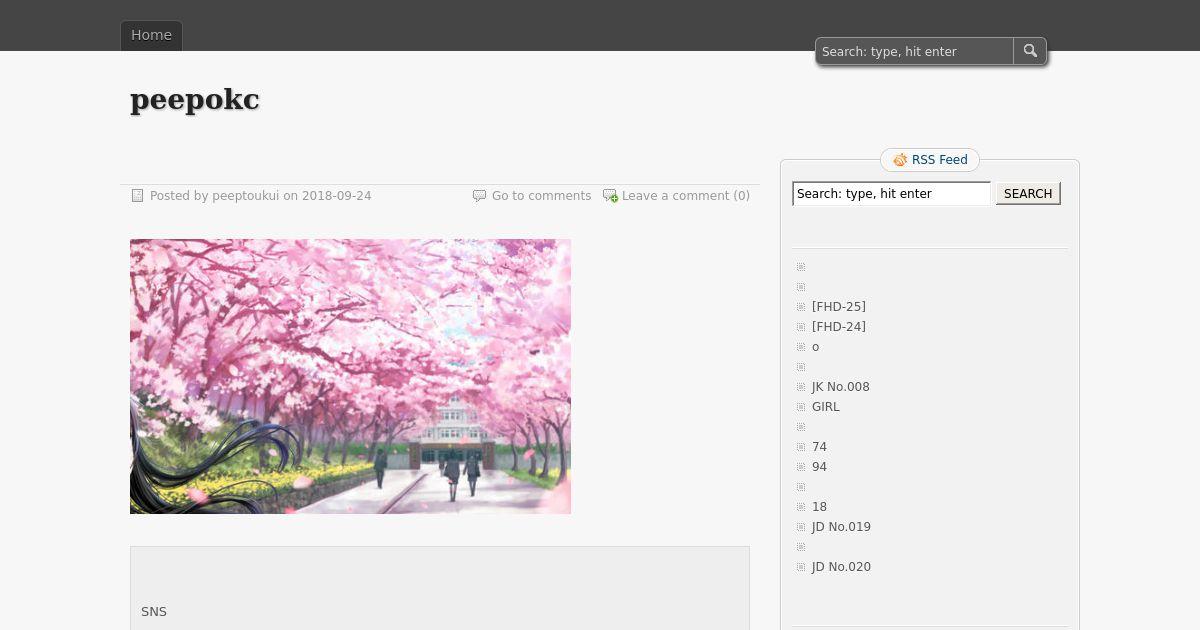Viewport: 1200px width, 630px height.
Task: Open the [FHD-25] sidebar link
Action: click(839, 307)
